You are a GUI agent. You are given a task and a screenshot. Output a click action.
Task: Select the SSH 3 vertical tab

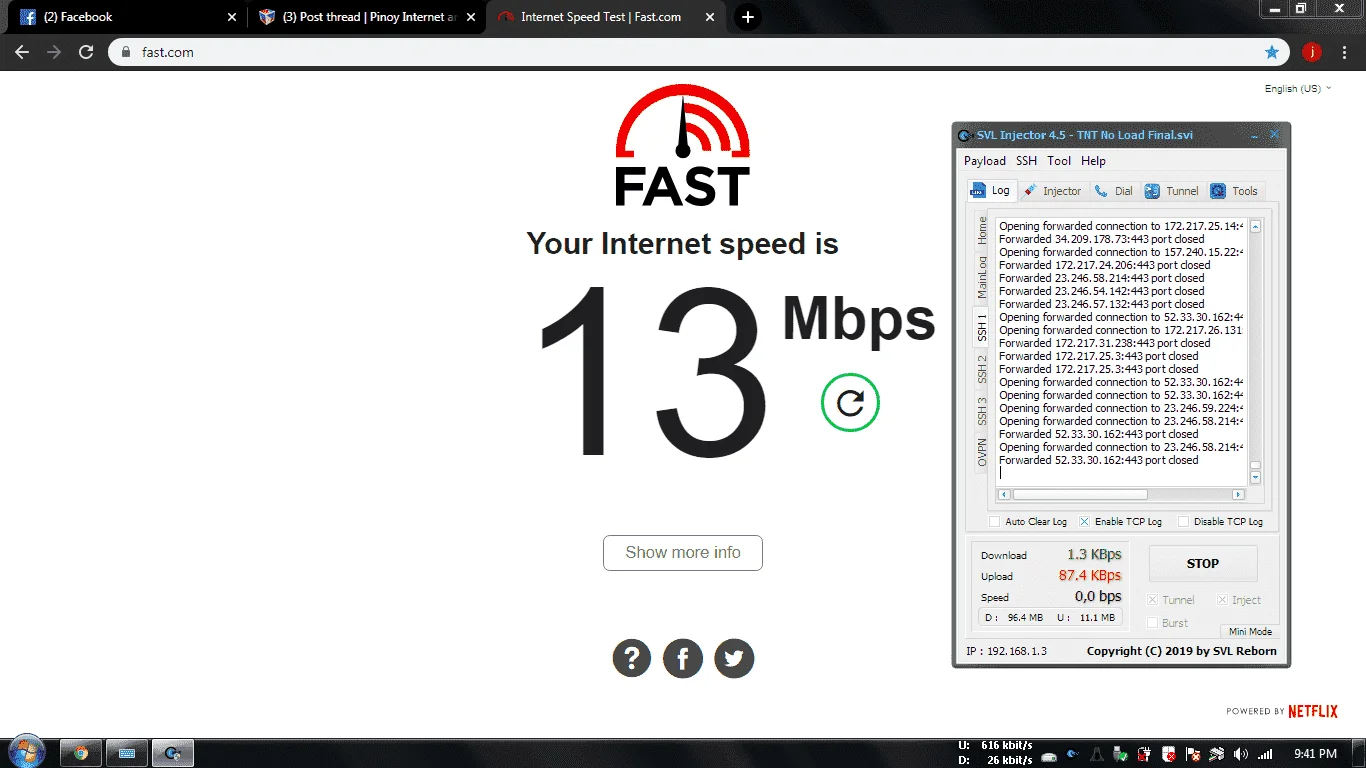tap(982, 412)
